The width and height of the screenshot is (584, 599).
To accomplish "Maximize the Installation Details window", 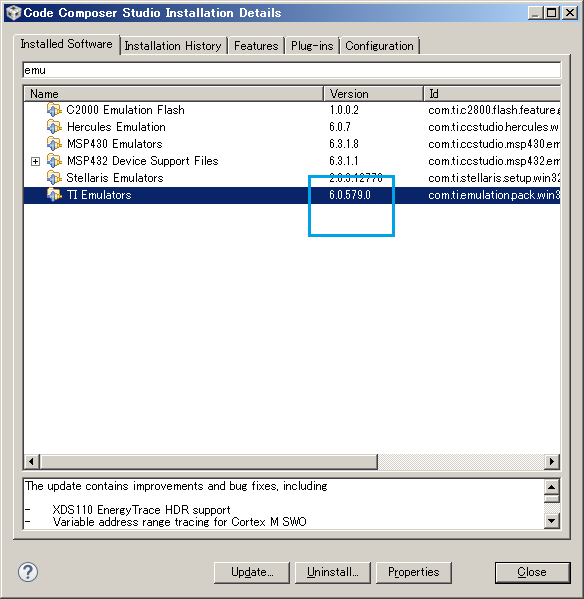I will [x=552, y=13].
